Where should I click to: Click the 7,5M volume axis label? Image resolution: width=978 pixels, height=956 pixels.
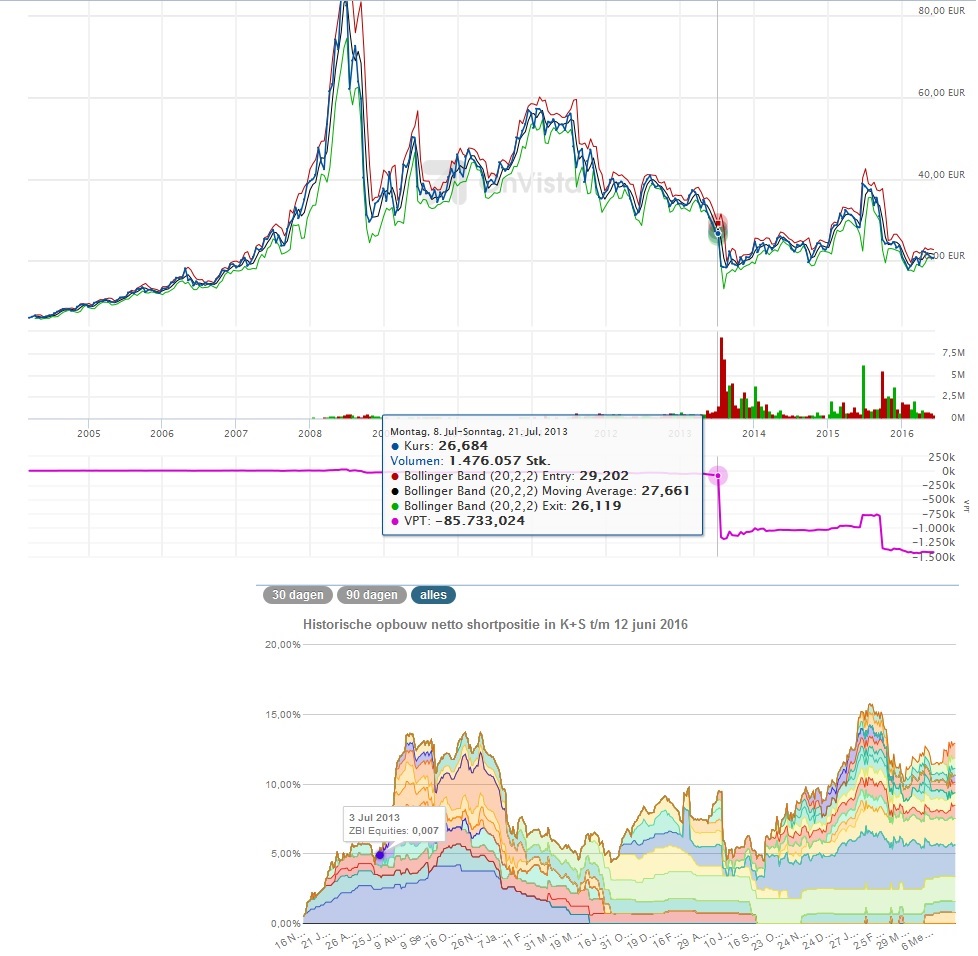953,353
